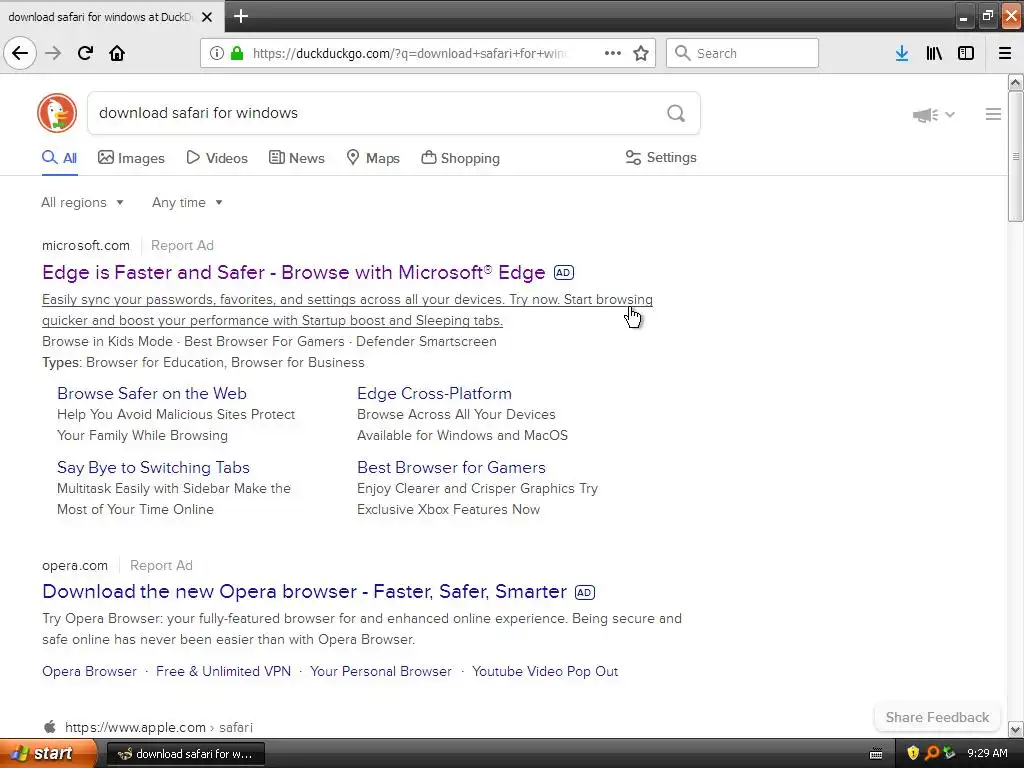Open the downloads arrow panel
This screenshot has height=768, width=1024.
(902, 53)
